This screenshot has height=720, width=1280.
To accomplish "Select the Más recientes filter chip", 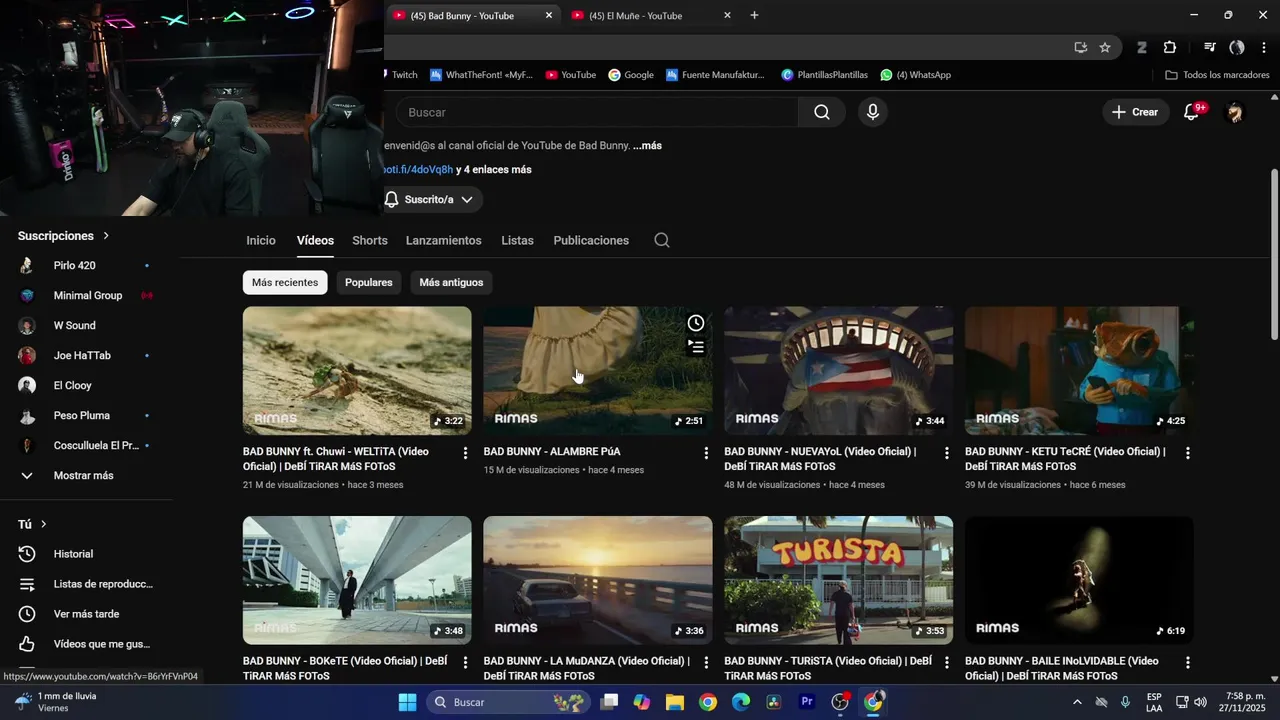I will (285, 282).
